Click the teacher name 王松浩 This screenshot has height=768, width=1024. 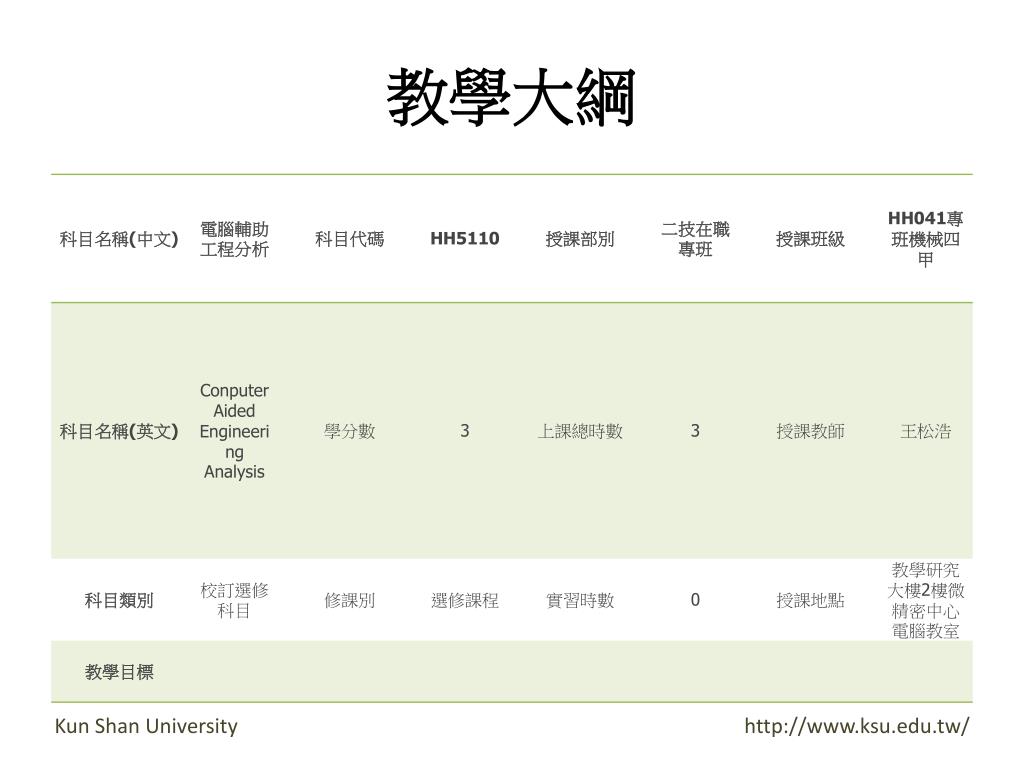click(x=925, y=431)
